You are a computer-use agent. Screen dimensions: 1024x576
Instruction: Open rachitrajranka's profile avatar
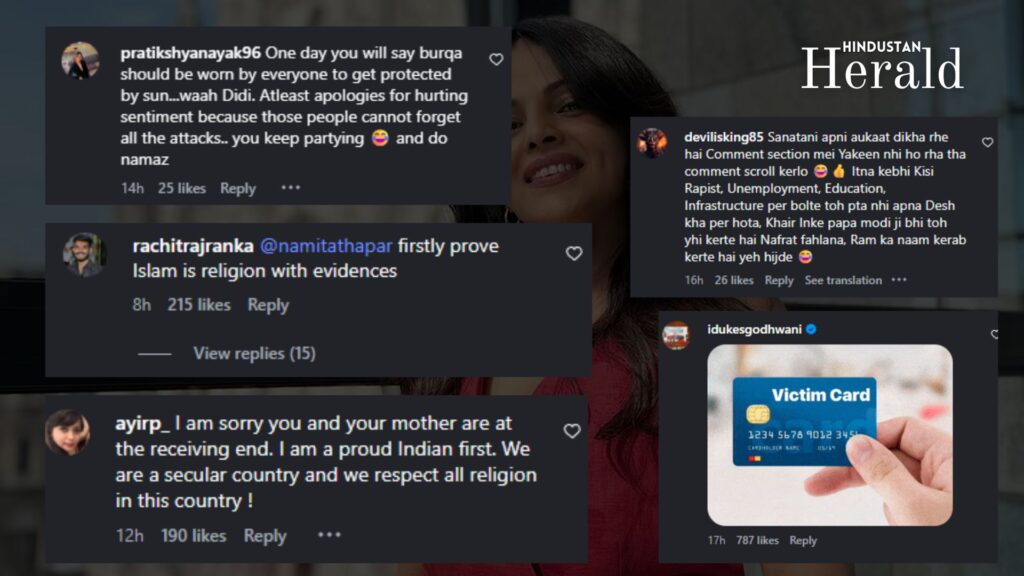tap(84, 254)
